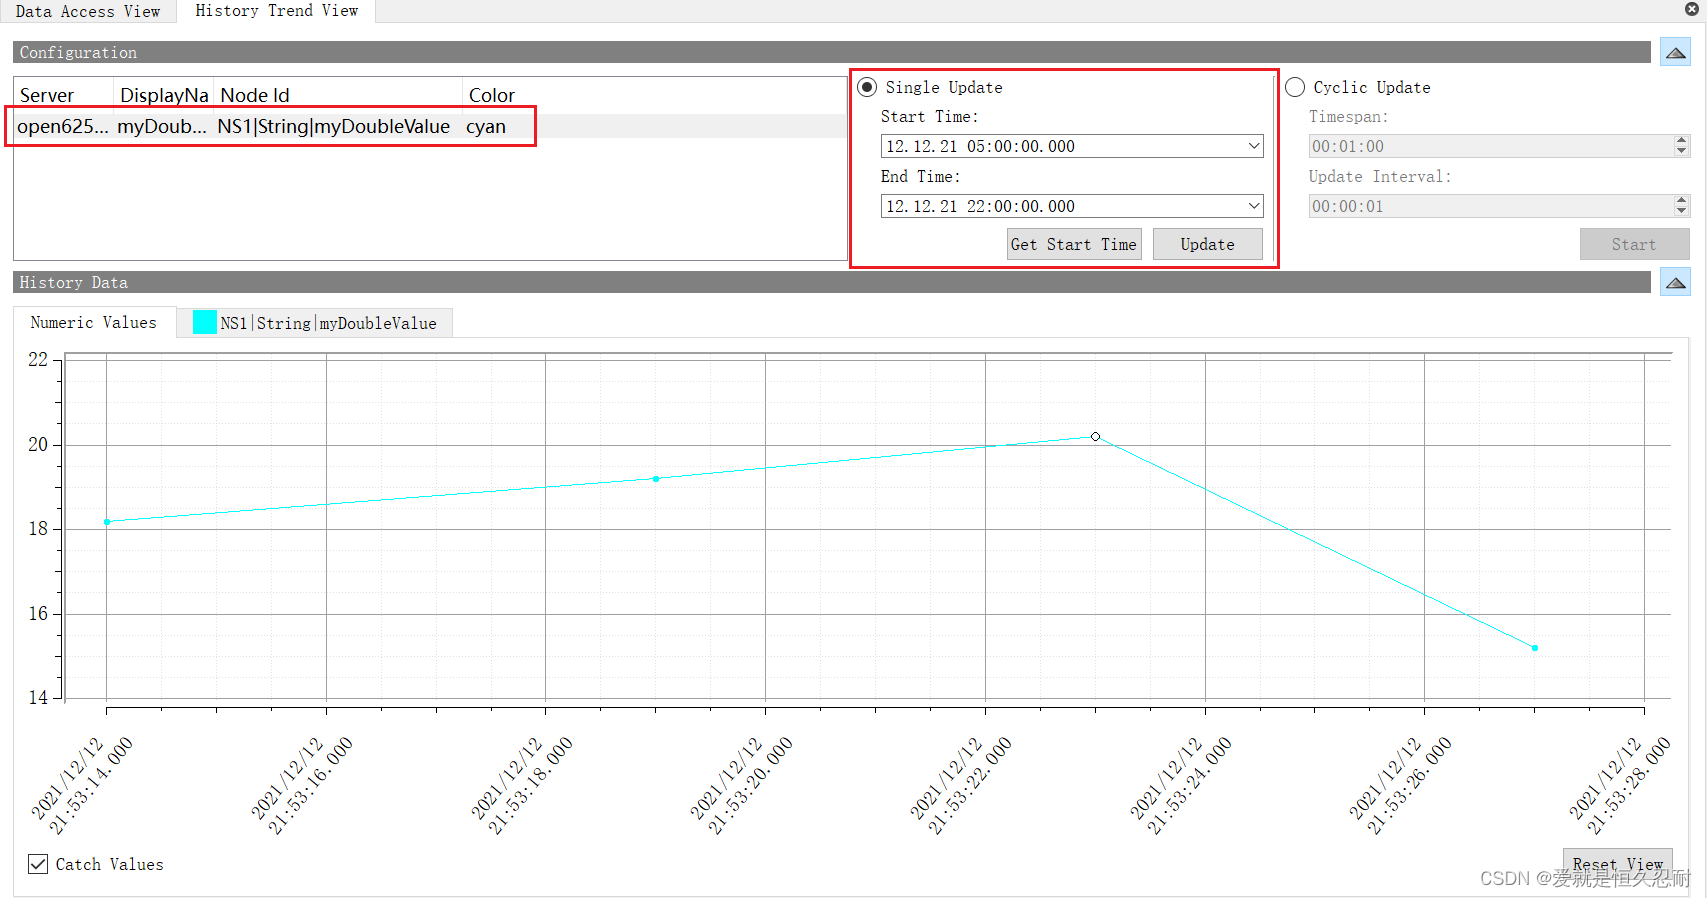Screen dimensions: 1707x898
Task: Collapse the History Data section
Action: point(1675,282)
